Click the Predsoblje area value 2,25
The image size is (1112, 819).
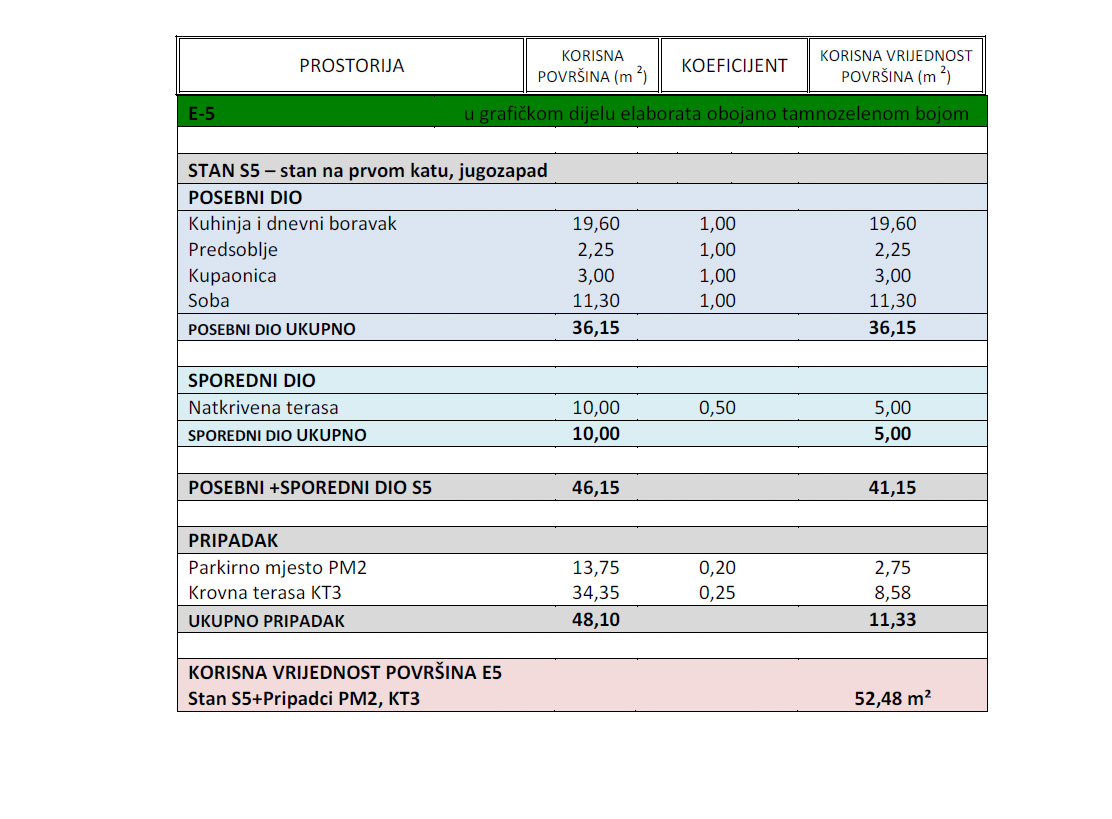pos(596,250)
